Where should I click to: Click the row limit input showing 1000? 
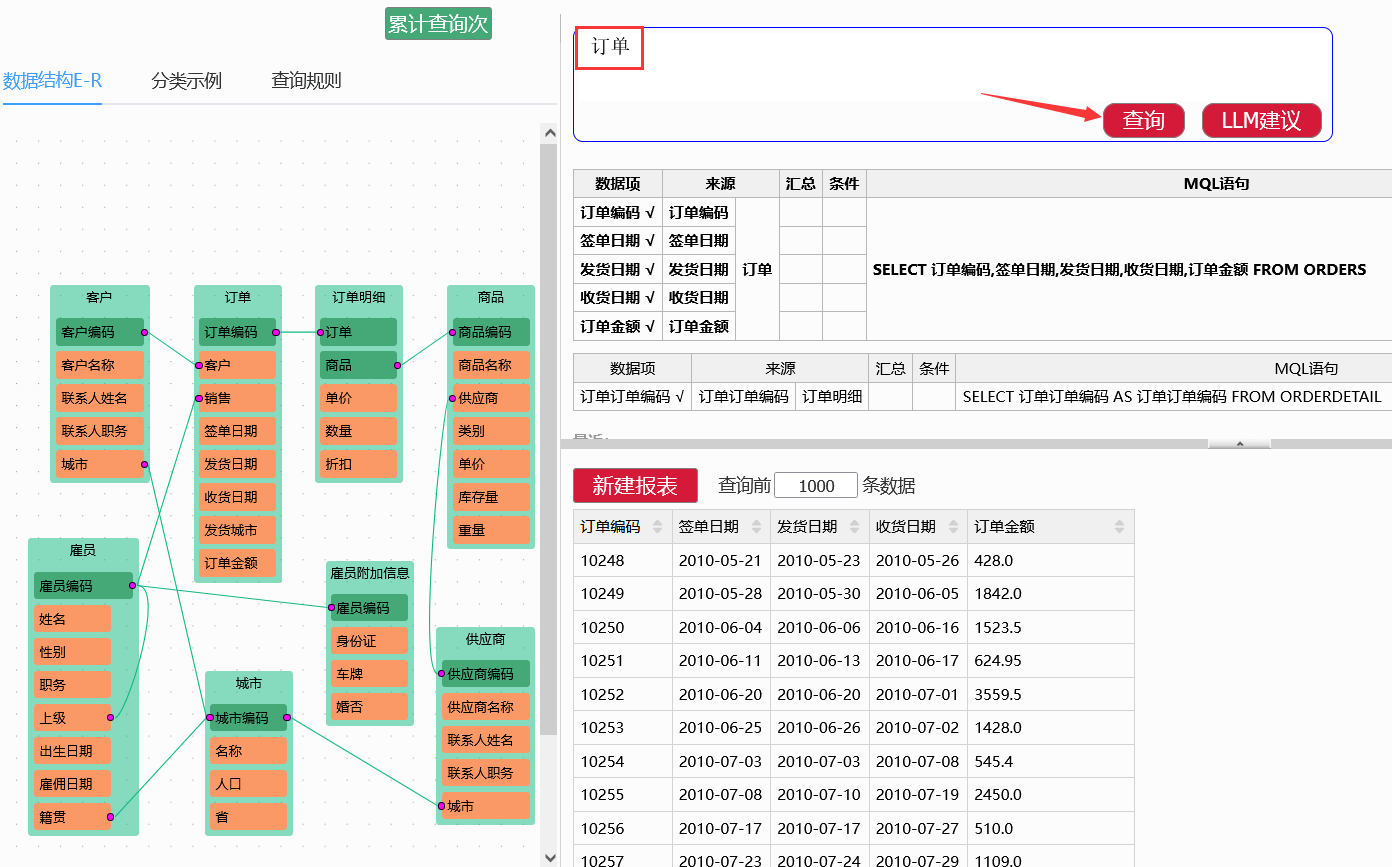click(816, 486)
